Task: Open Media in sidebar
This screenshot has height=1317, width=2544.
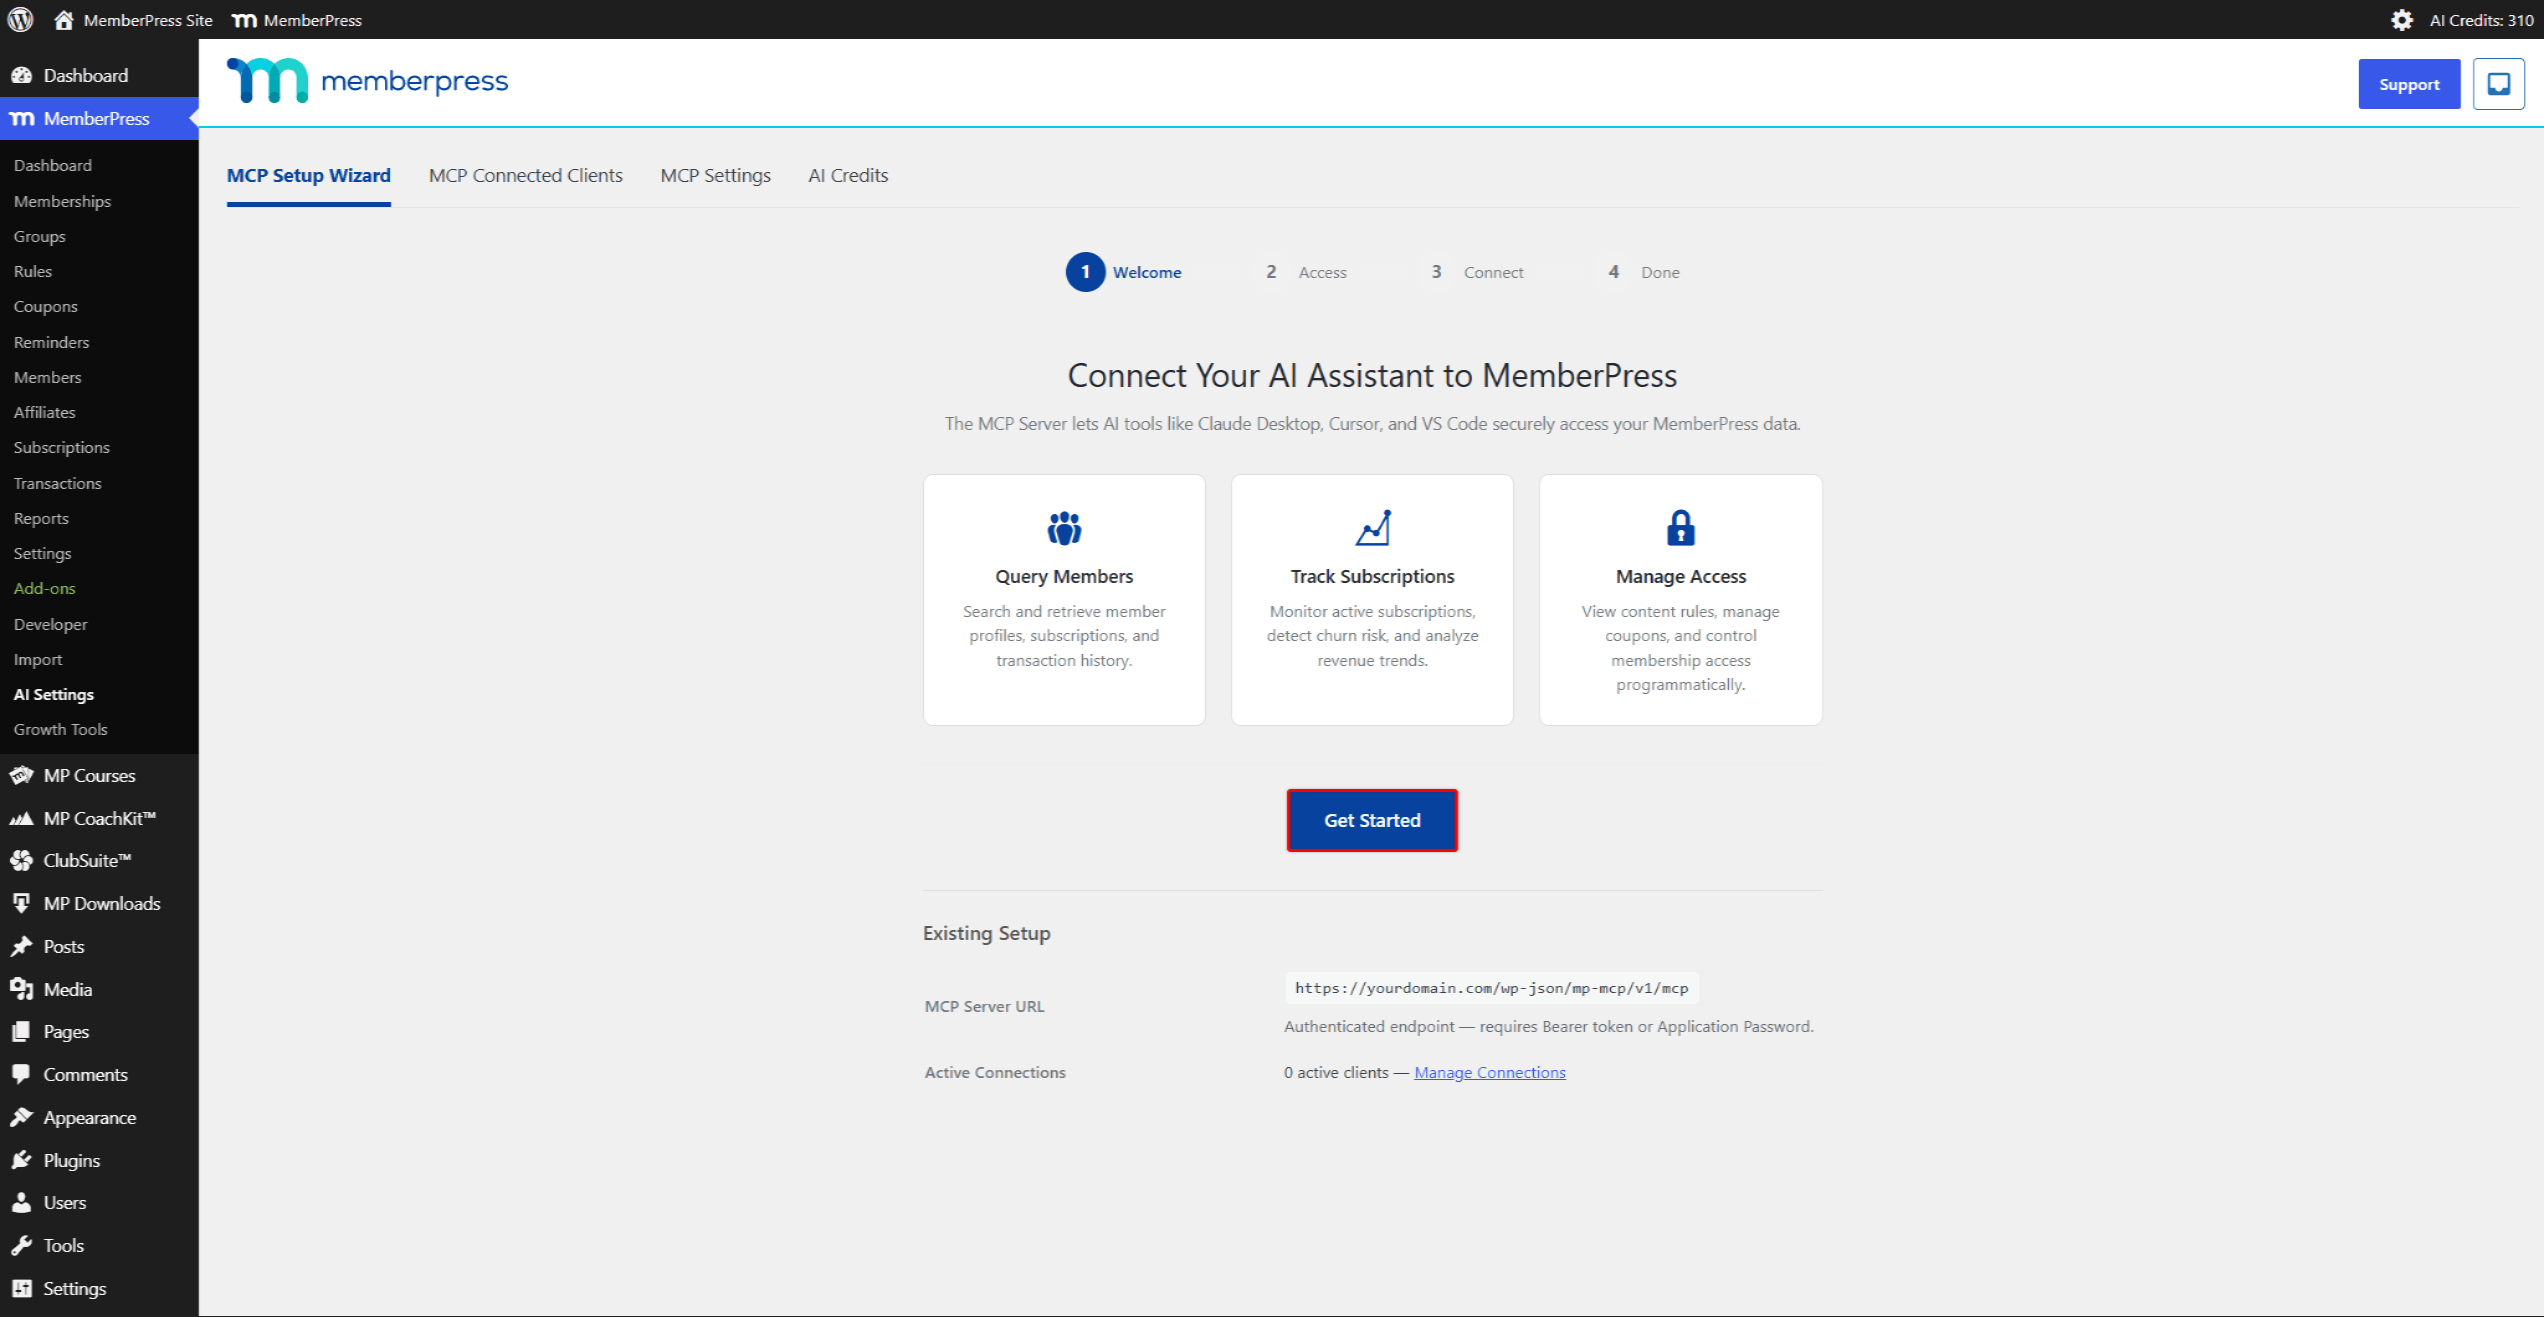Action: [x=99, y=989]
